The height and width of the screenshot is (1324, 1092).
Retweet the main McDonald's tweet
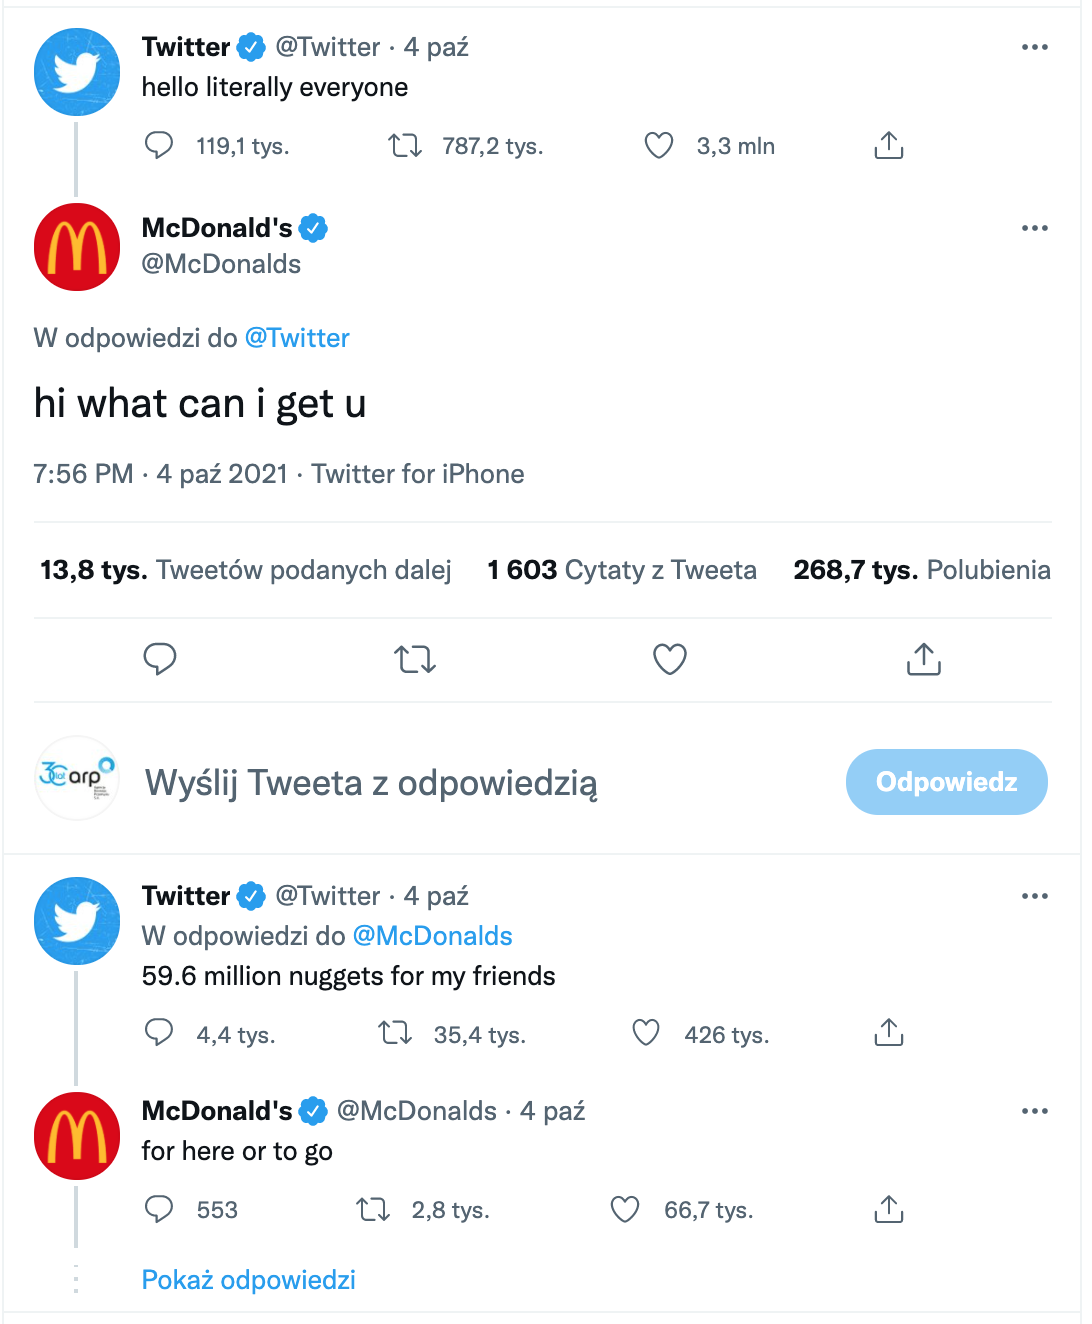(414, 660)
